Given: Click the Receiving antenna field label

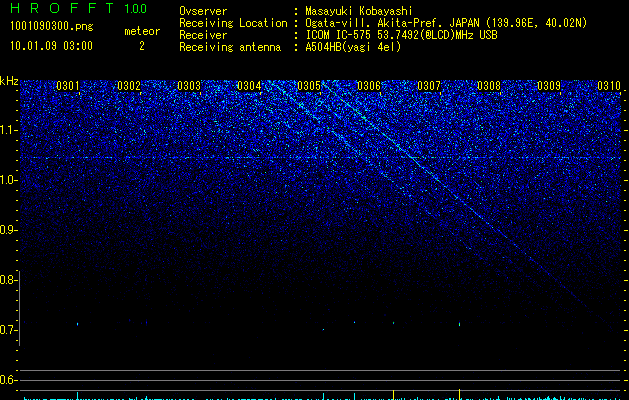Looking at the screenshot, I should [x=230, y=47].
